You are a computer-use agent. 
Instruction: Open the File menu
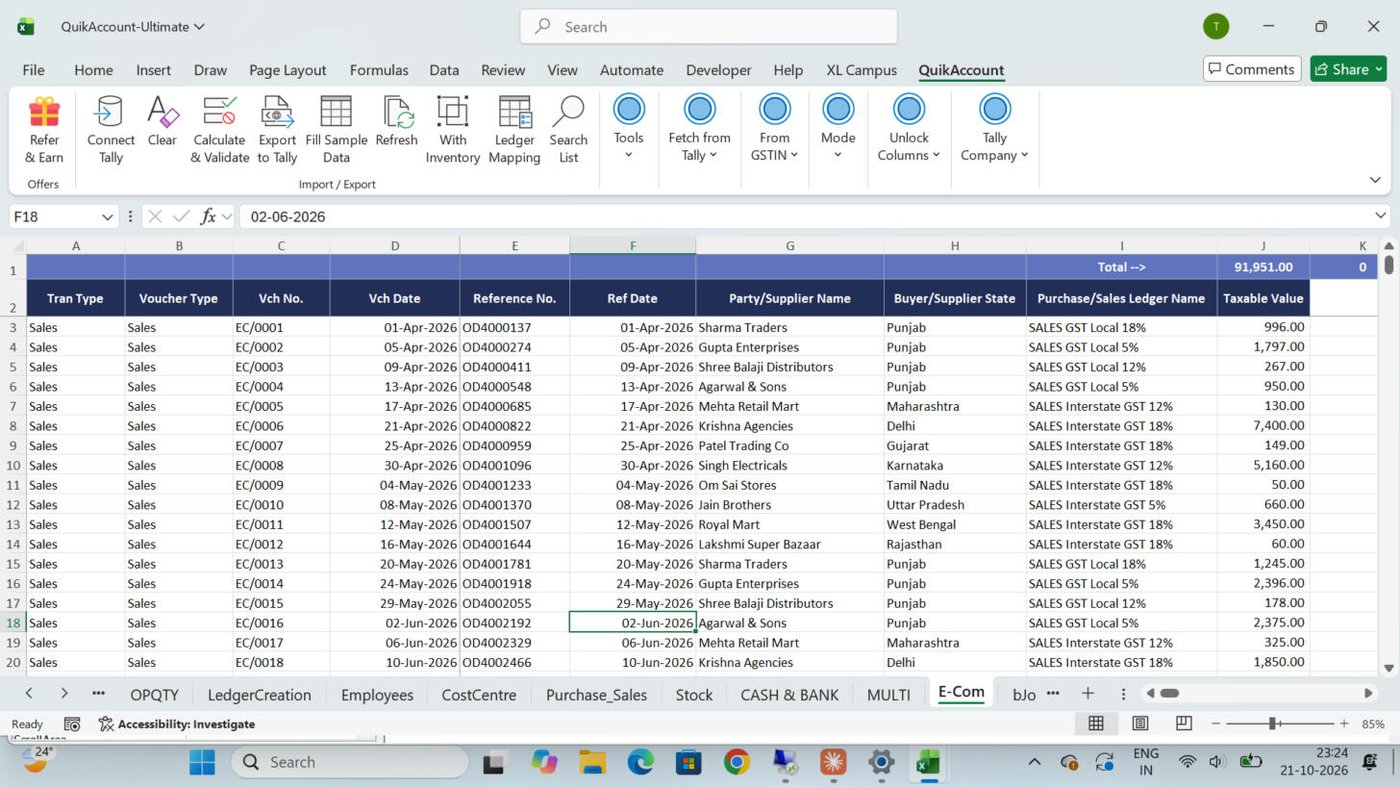coord(33,70)
